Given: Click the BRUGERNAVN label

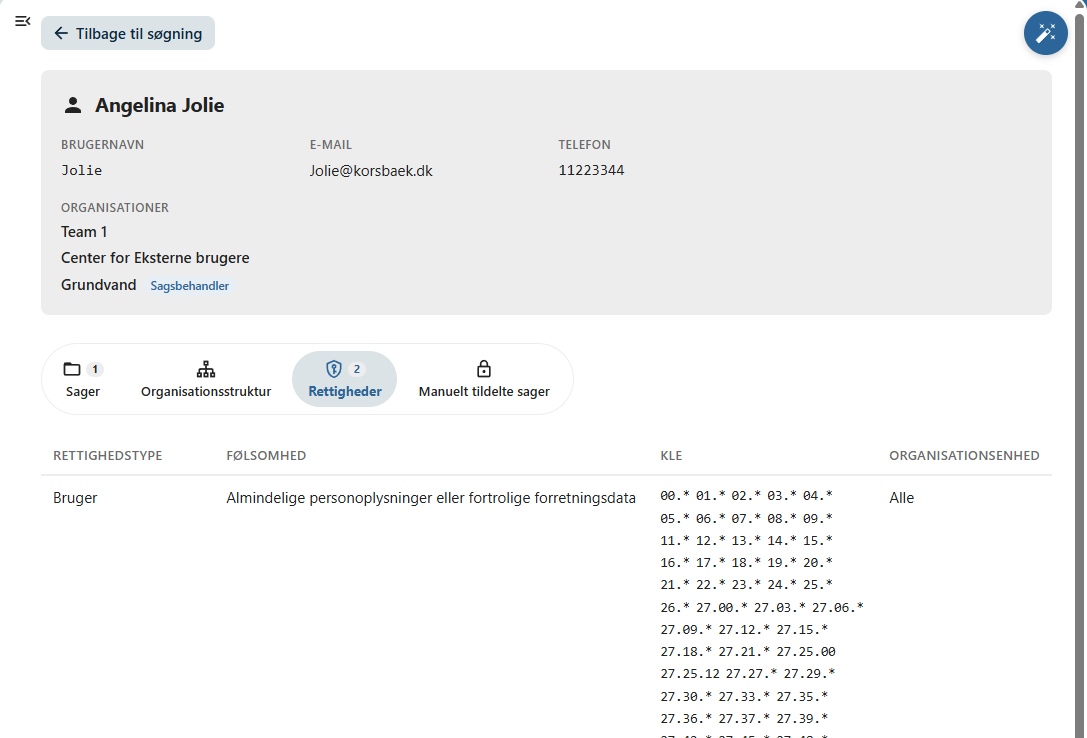Looking at the screenshot, I should tap(103, 145).
